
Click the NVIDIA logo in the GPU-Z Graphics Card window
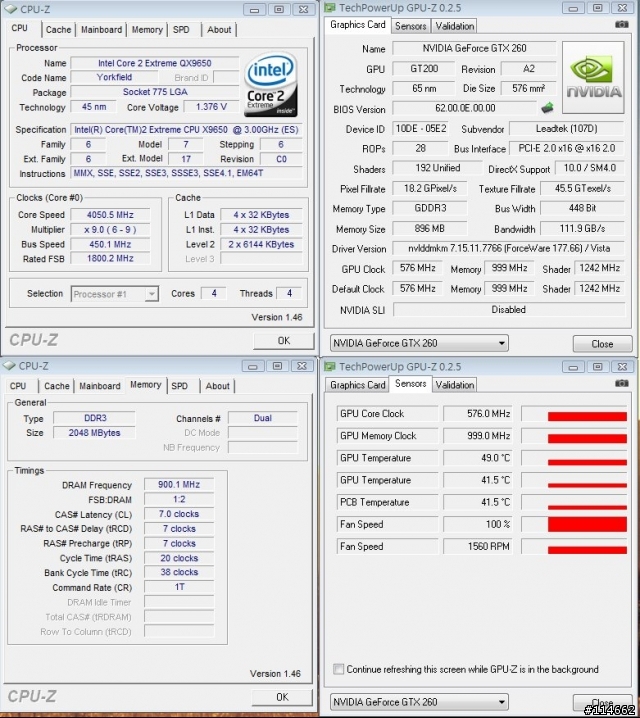(x=593, y=77)
